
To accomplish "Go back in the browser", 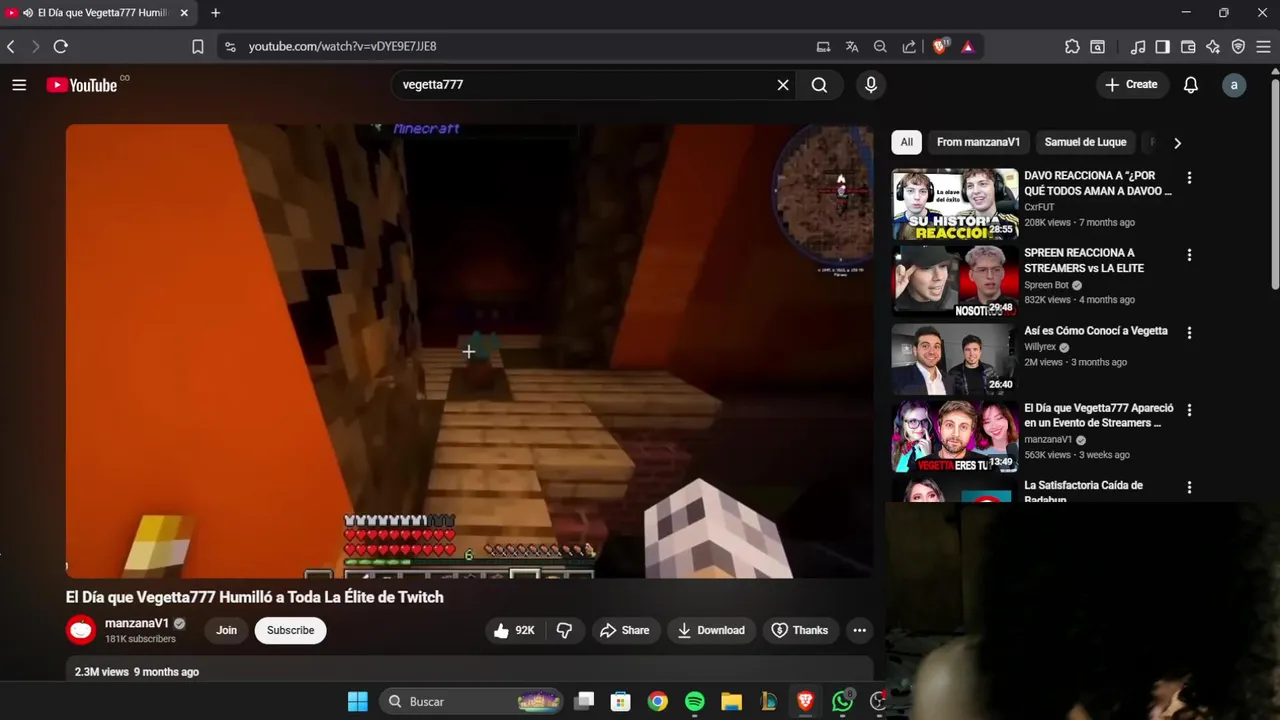I will pos(11,46).
